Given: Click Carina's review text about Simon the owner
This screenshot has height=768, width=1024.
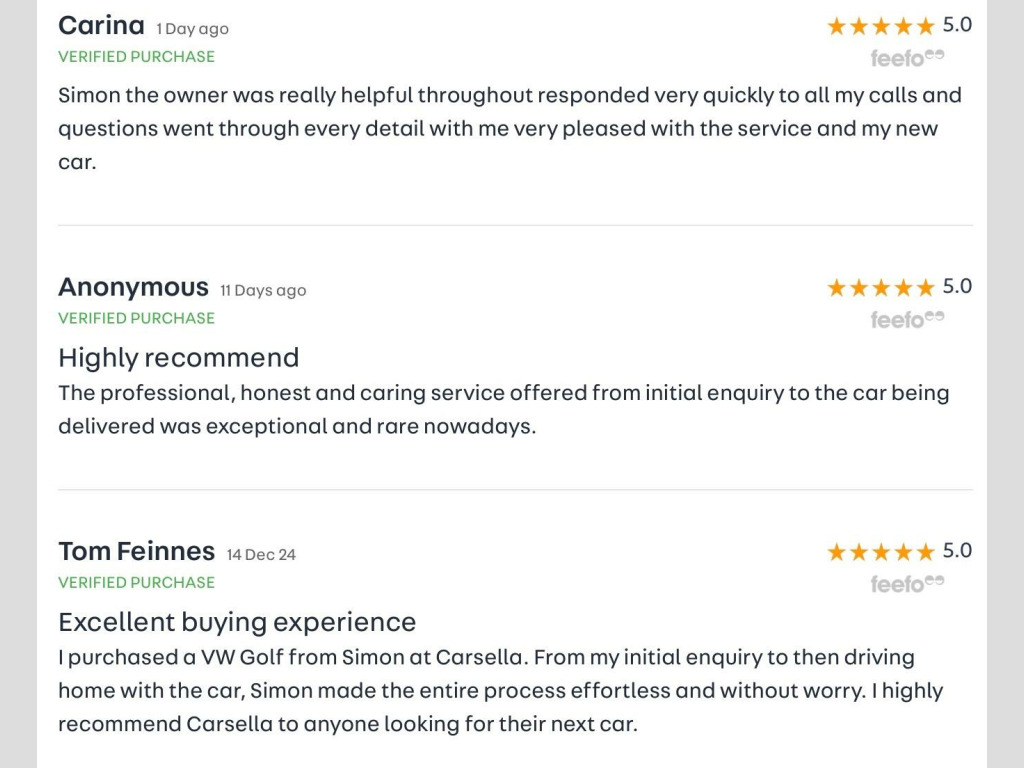Looking at the screenshot, I should (x=510, y=129).
